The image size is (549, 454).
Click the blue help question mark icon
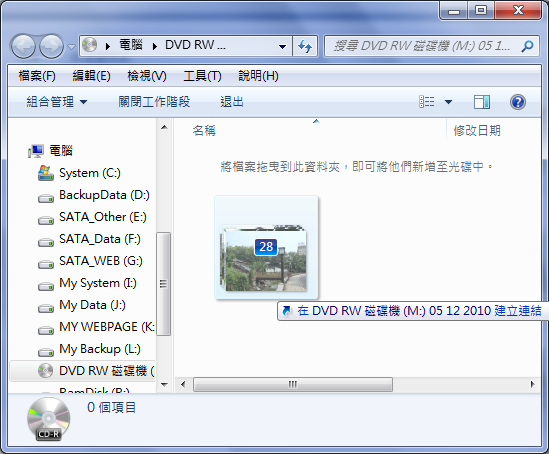pos(518,102)
